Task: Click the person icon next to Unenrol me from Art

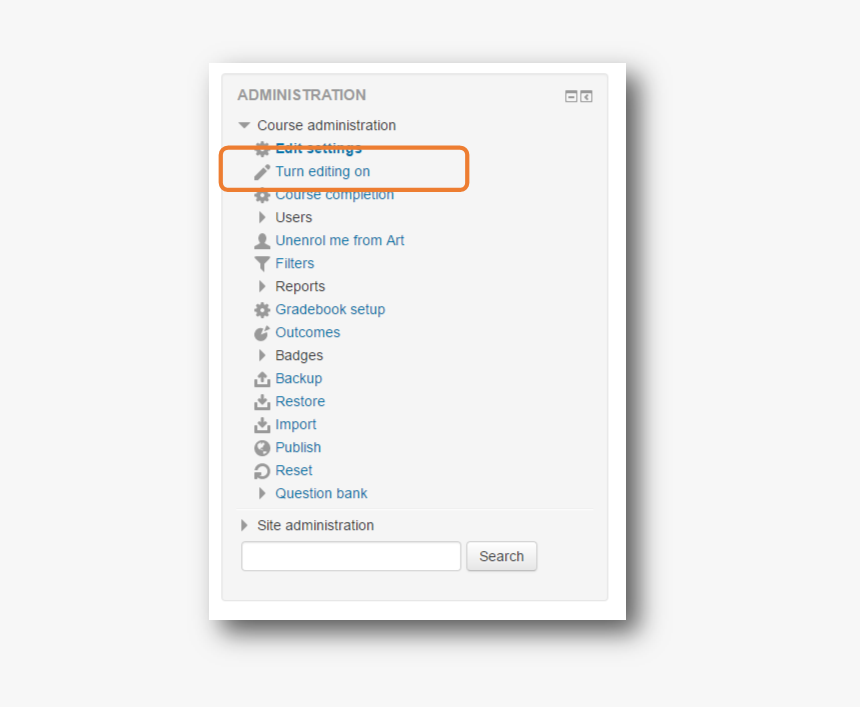Action: (x=262, y=240)
